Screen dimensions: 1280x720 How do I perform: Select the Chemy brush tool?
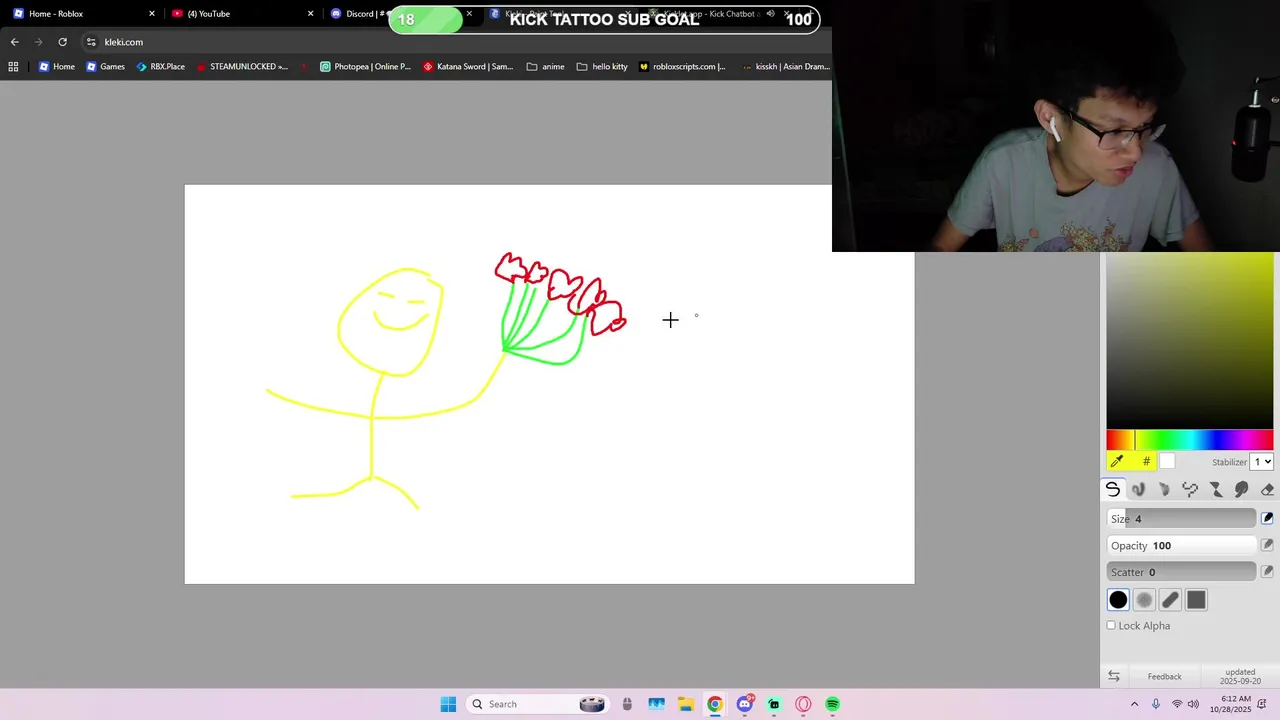[x=1216, y=489]
